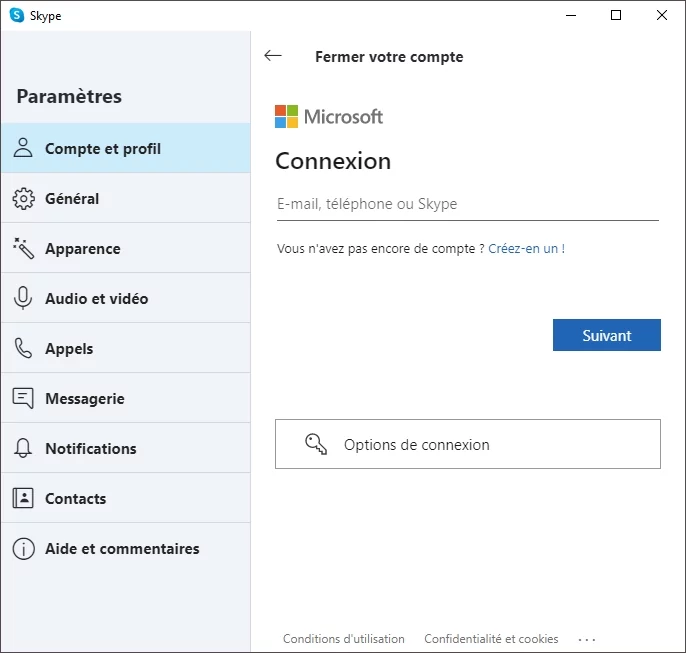Open Confidentialité et cookies link
The height and width of the screenshot is (653, 686).
(x=491, y=639)
